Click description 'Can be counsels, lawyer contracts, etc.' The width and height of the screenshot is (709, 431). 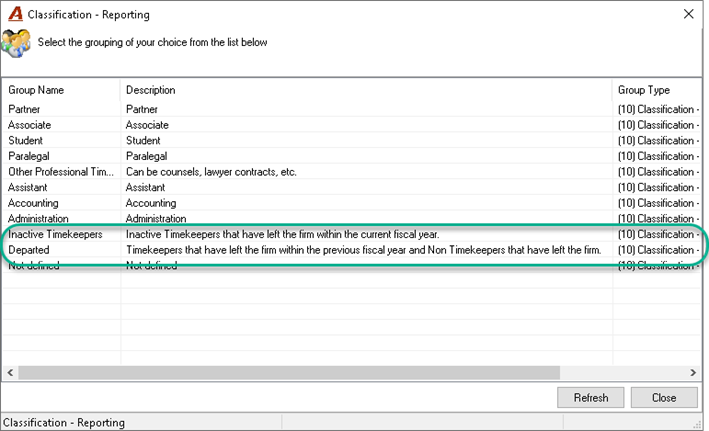point(211,172)
